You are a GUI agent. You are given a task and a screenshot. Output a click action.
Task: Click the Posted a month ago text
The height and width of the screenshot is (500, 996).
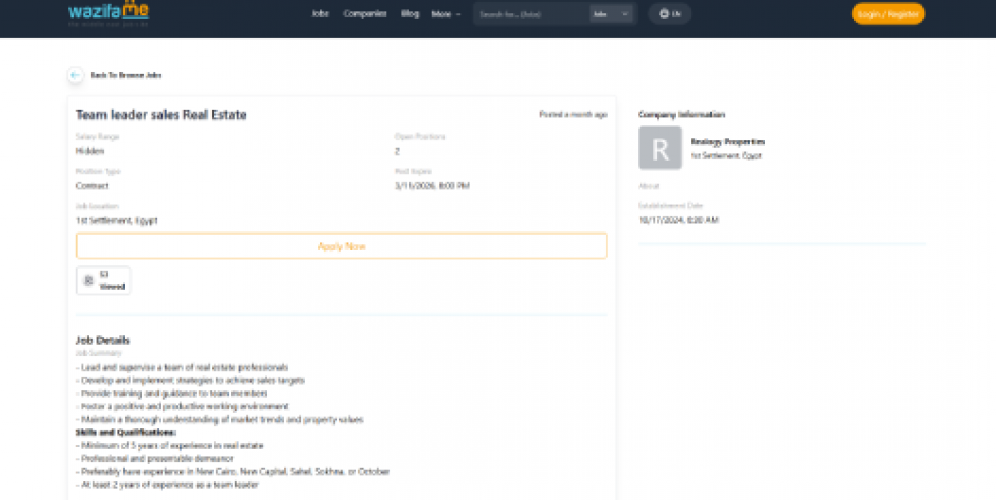pos(573,114)
